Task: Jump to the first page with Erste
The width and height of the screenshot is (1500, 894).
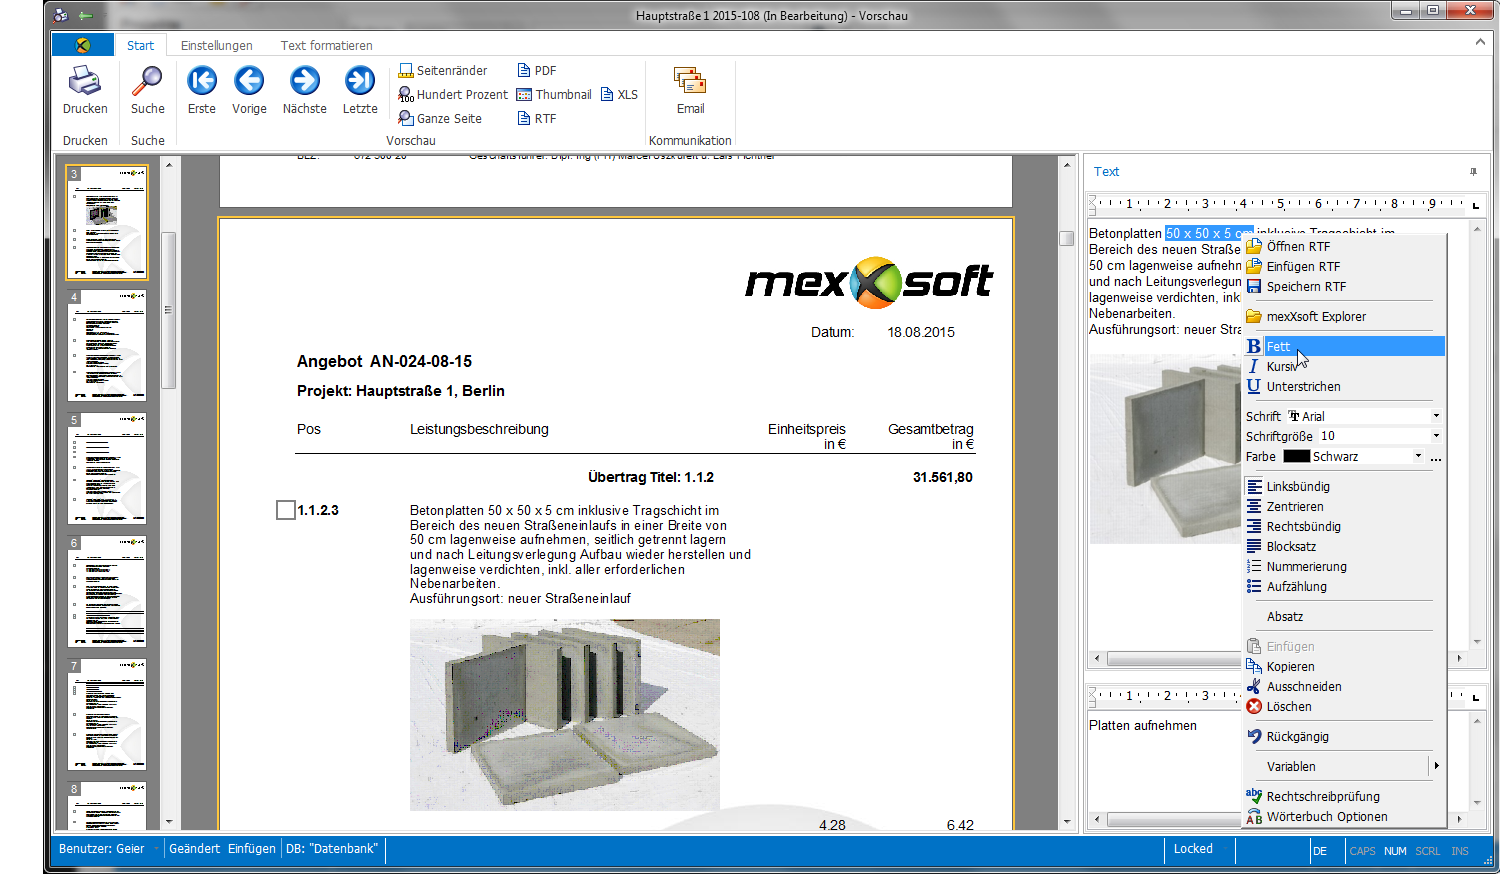Action: 201,90
